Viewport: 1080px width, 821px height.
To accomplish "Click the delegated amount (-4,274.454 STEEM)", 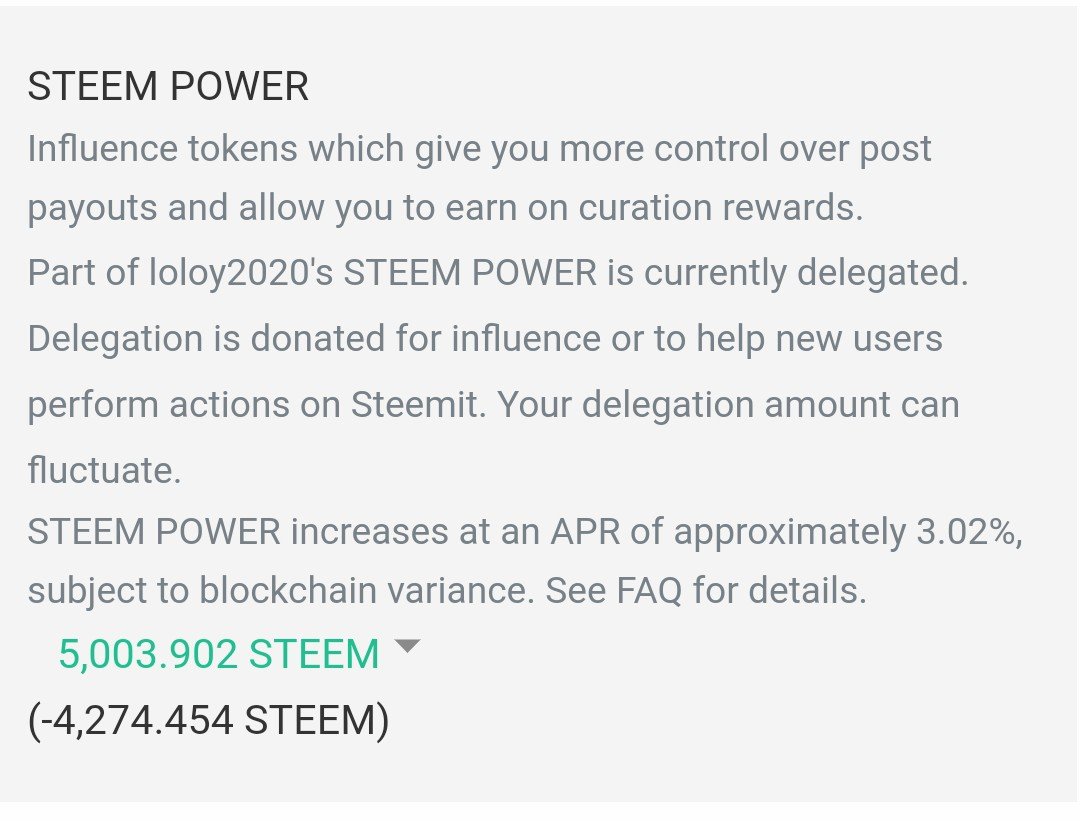I will pos(209,720).
